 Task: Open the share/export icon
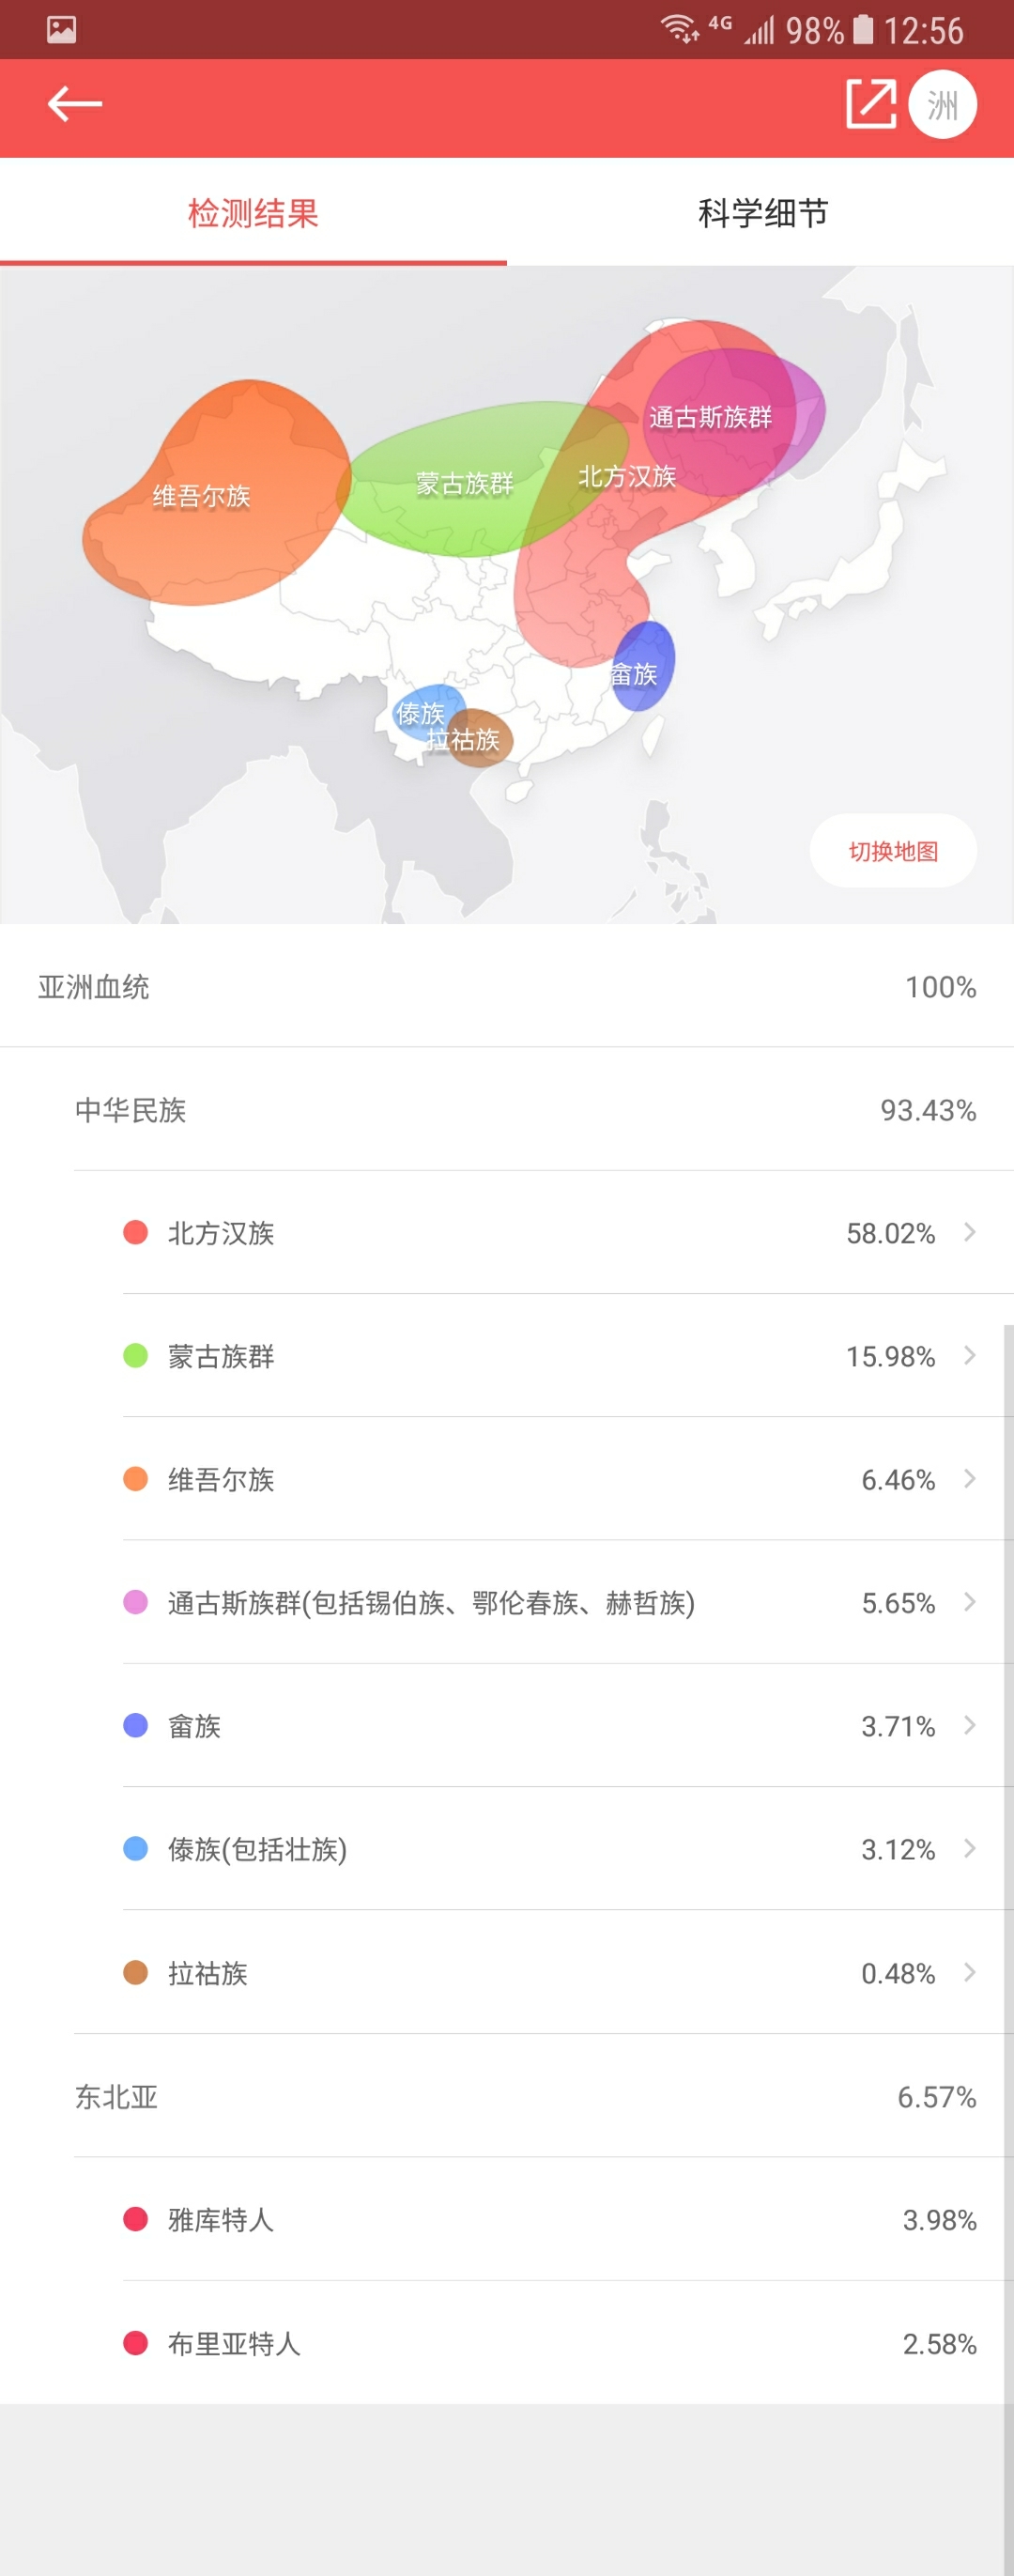pos(870,104)
